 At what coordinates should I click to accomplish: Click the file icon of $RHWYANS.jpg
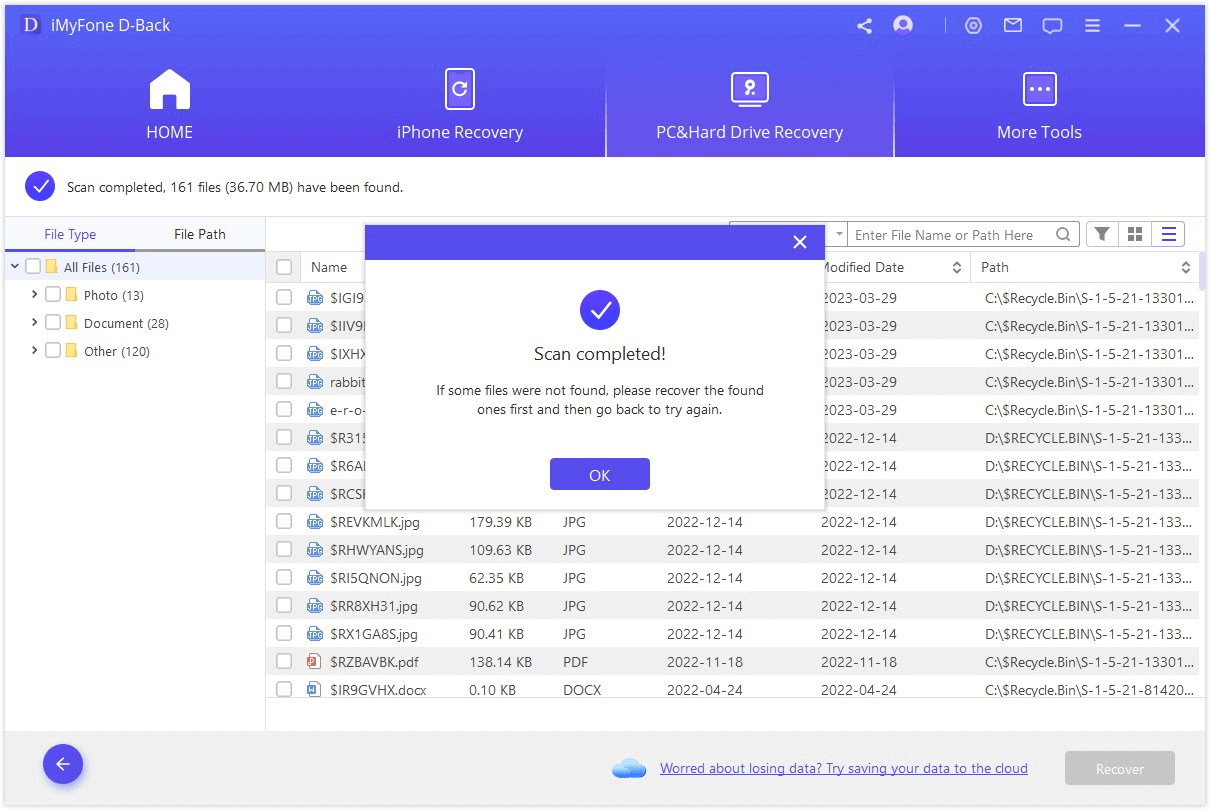(x=314, y=550)
